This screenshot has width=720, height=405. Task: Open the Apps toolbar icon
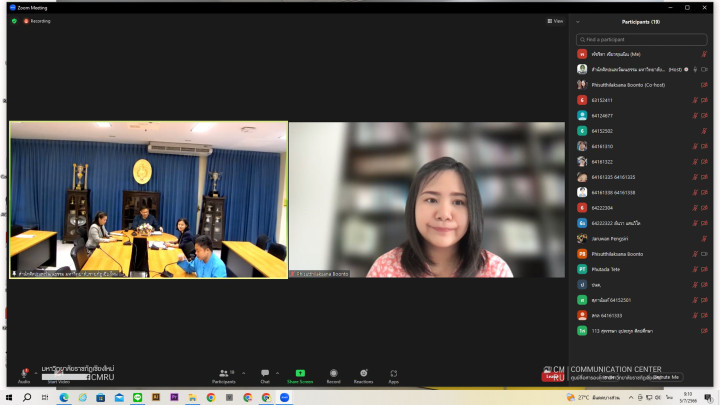tap(394, 376)
